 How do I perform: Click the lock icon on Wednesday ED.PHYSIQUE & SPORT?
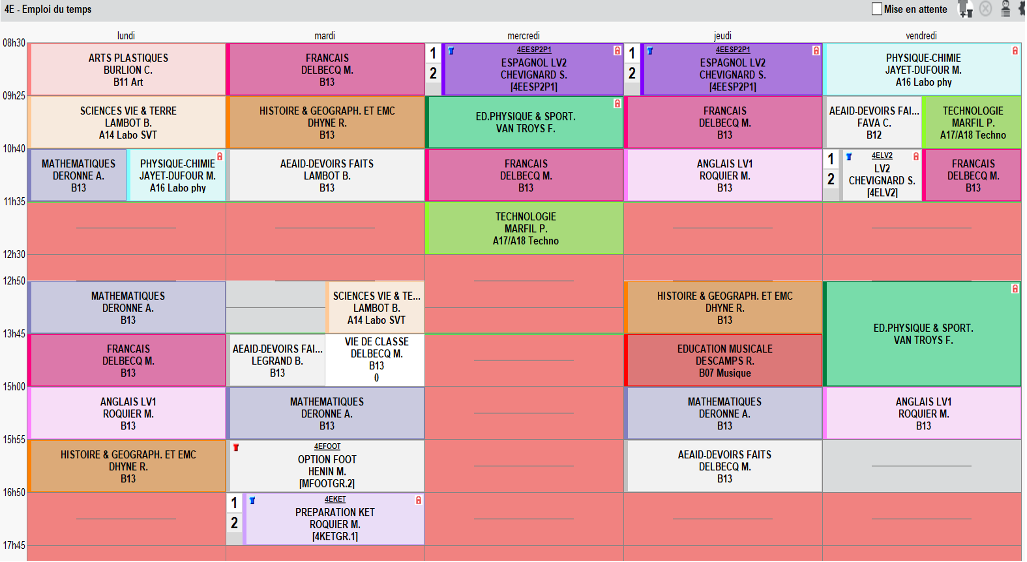click(617, 103)
